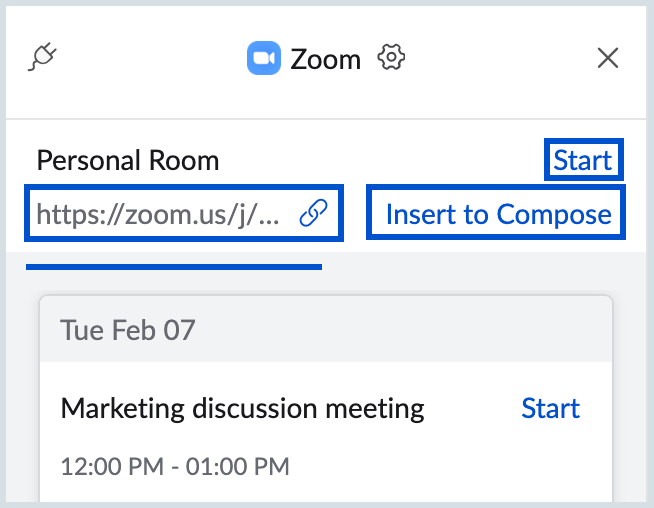Click blank space between meeting title and Start
Screen dimensions: 654x508
tap(470, 408)
